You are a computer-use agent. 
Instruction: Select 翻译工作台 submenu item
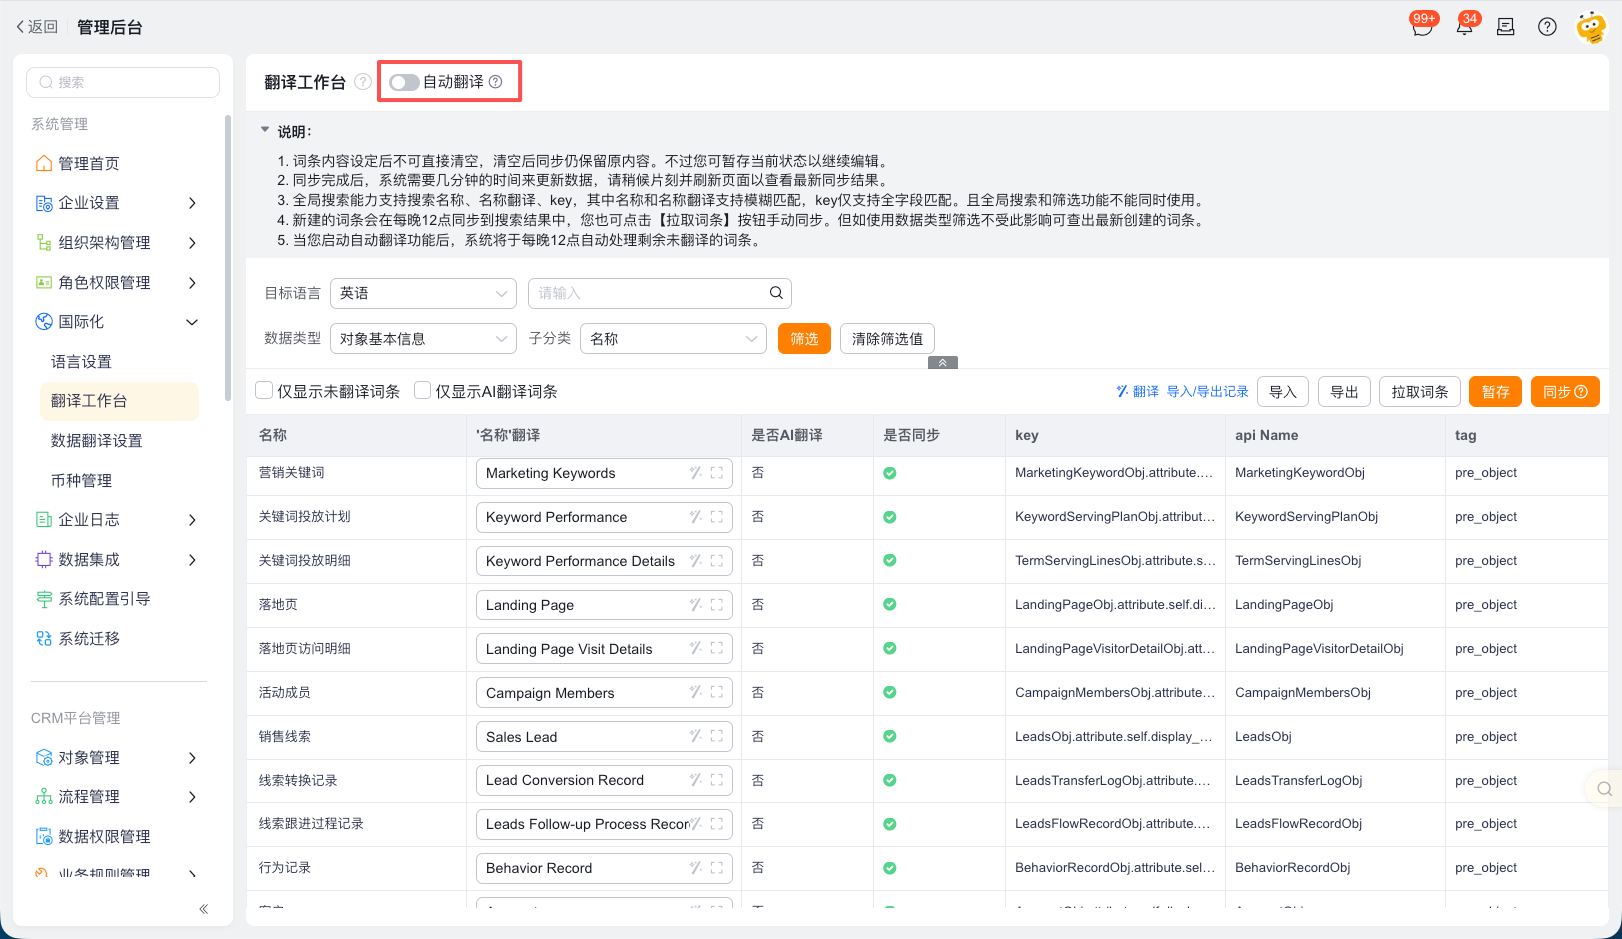pos(119,401)
